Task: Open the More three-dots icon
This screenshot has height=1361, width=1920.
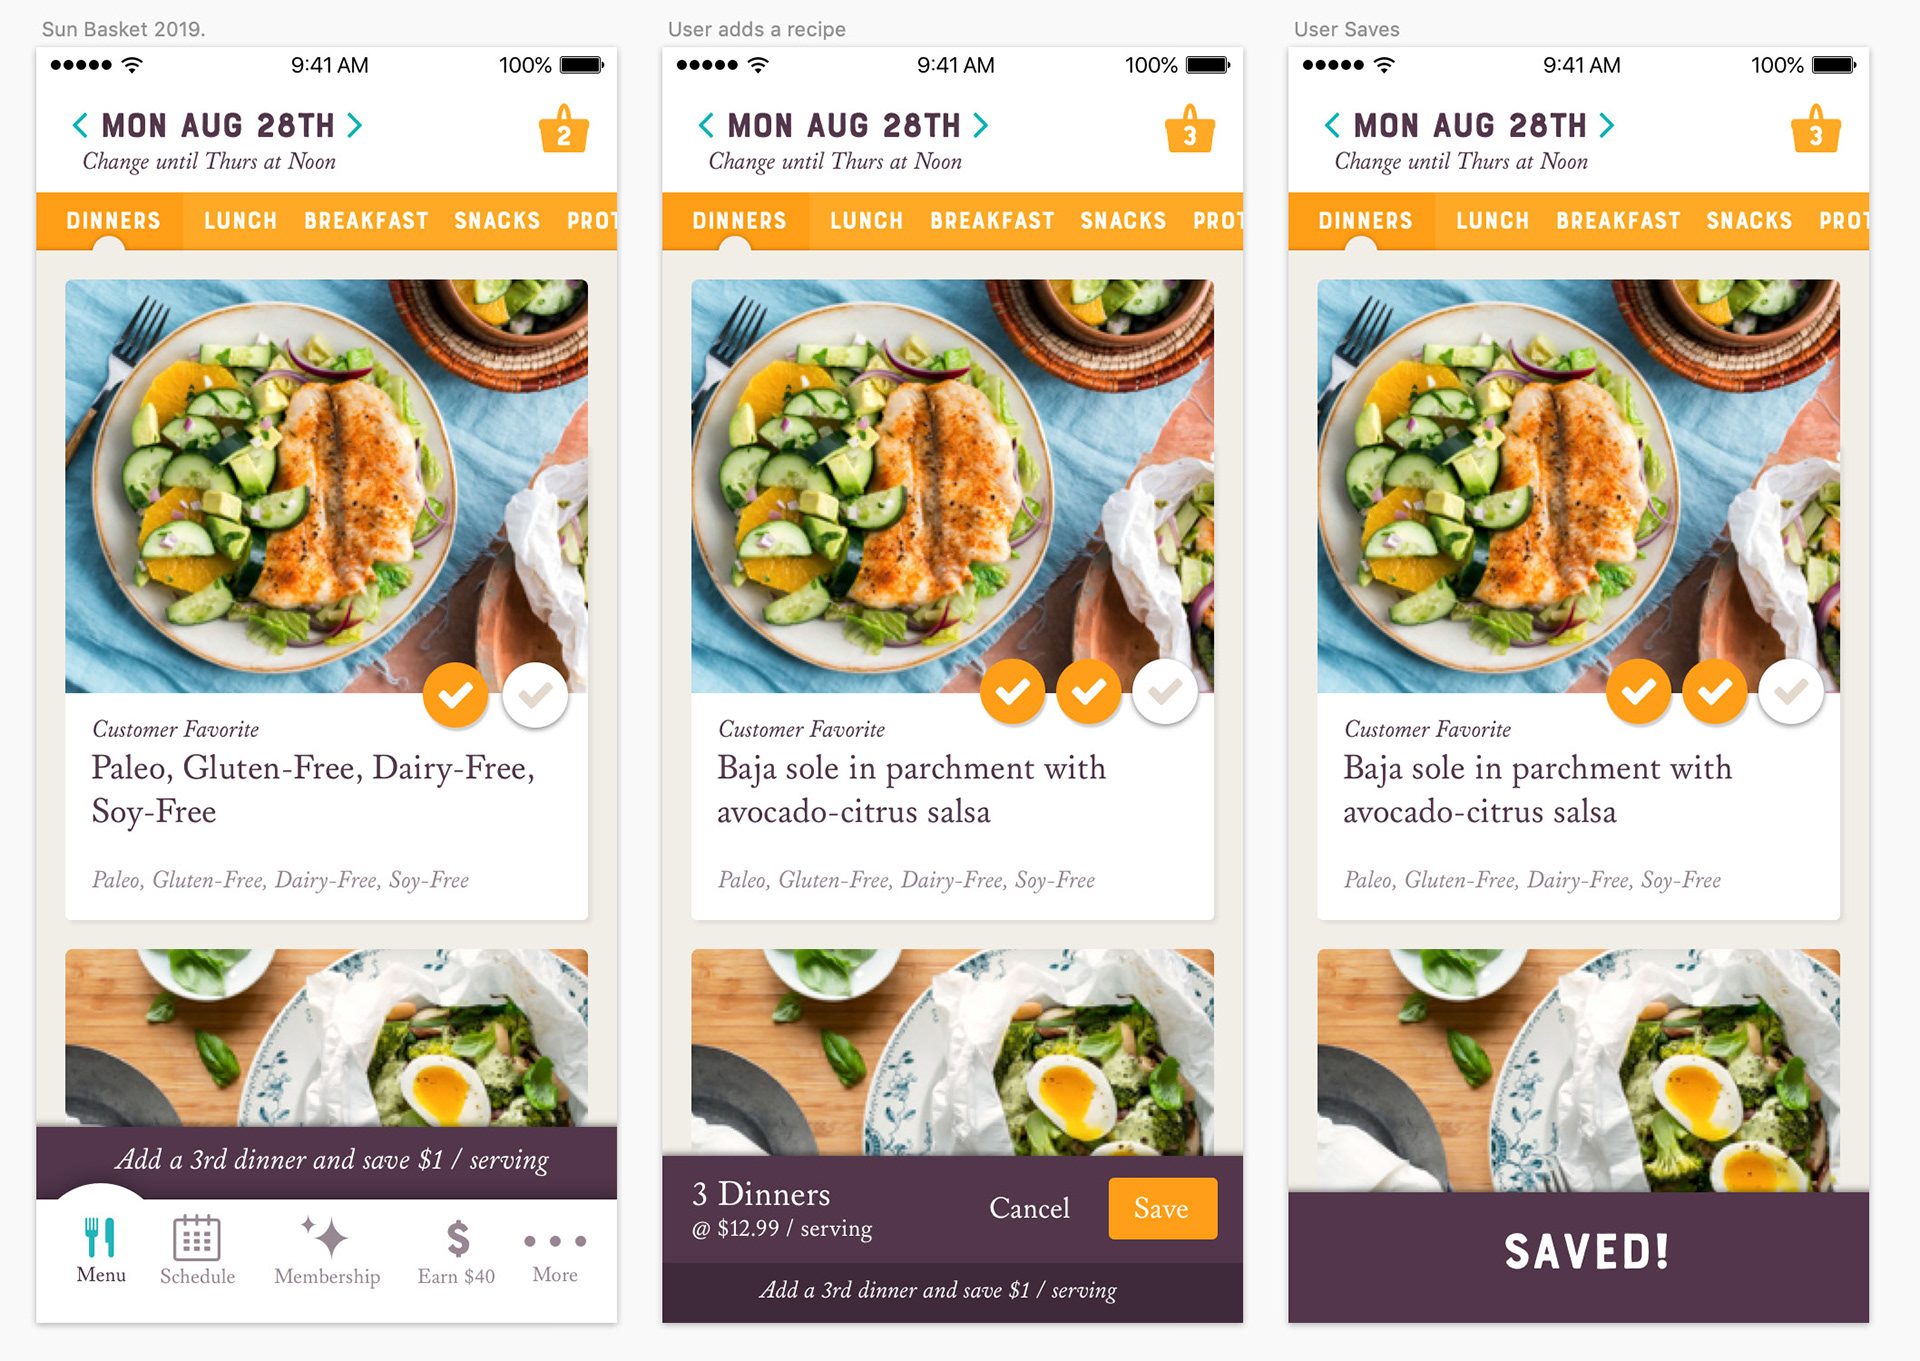Action: (555, 1241)
